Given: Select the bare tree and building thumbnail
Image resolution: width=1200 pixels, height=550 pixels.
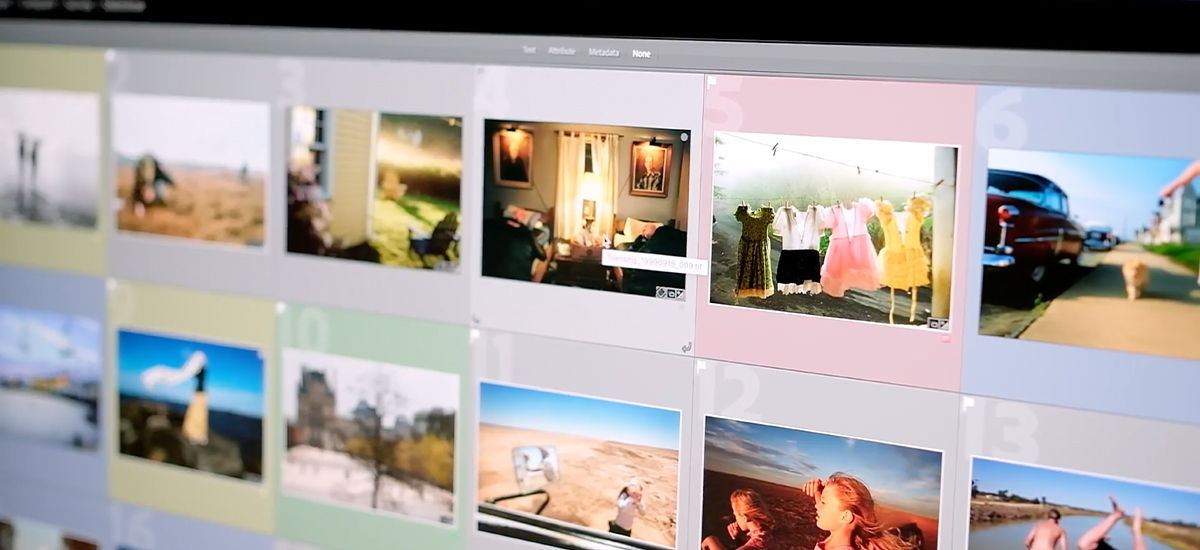Looking at the screenshot, I should click(369, 435).
